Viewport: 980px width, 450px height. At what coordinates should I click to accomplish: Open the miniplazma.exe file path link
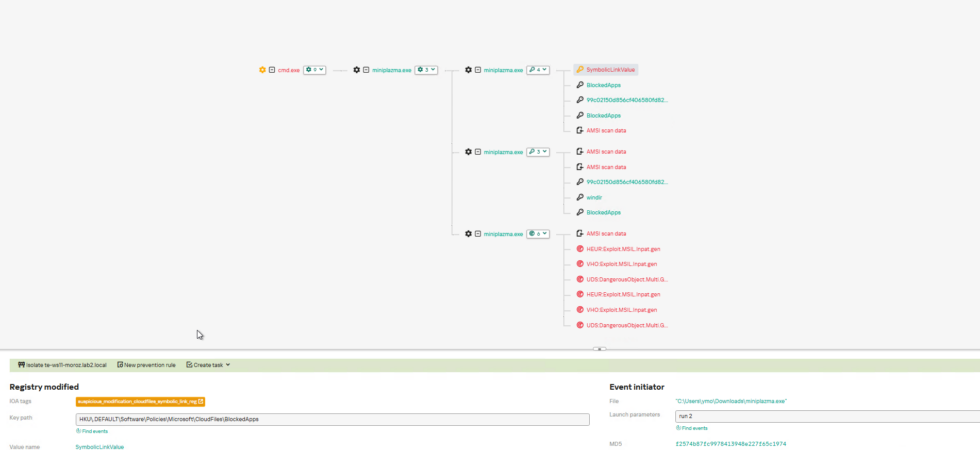click(x=731, y=401)
